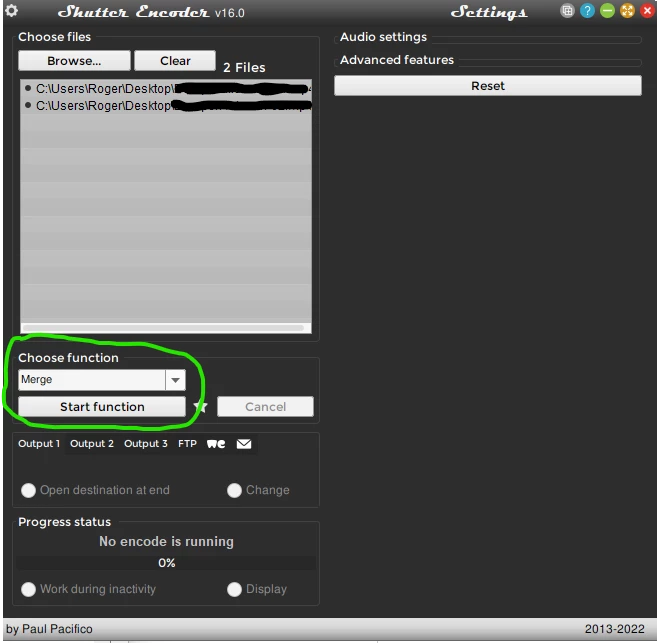657x643 pixels.
Task: Switch to the Output 3 tab
Action: pos(145,444)
